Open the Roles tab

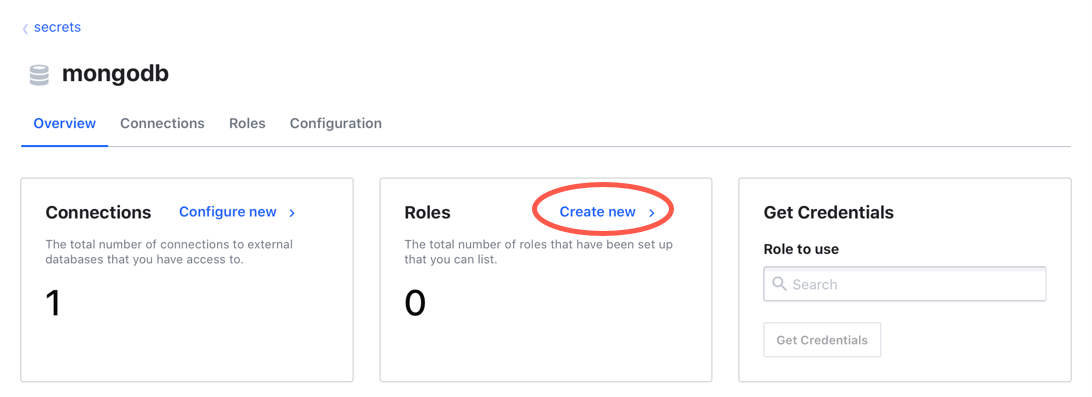(x=247, y=123)
